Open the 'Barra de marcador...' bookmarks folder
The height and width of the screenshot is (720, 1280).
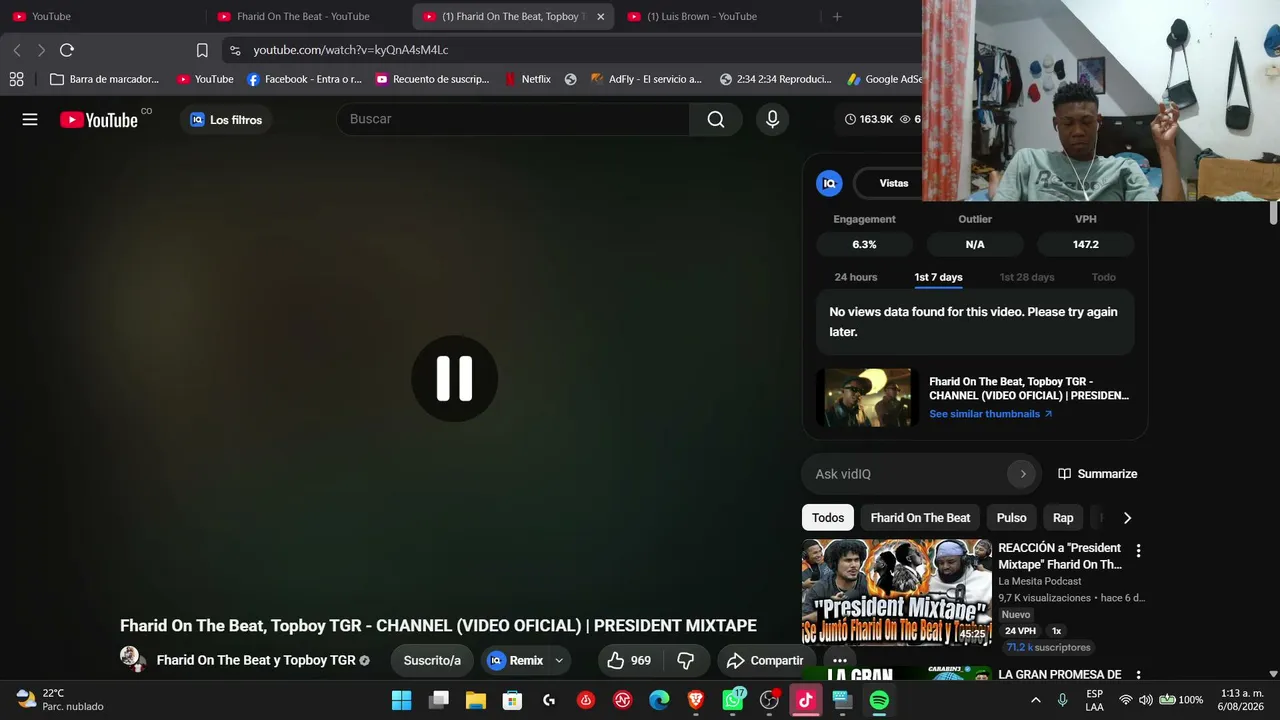click(104, 79)
